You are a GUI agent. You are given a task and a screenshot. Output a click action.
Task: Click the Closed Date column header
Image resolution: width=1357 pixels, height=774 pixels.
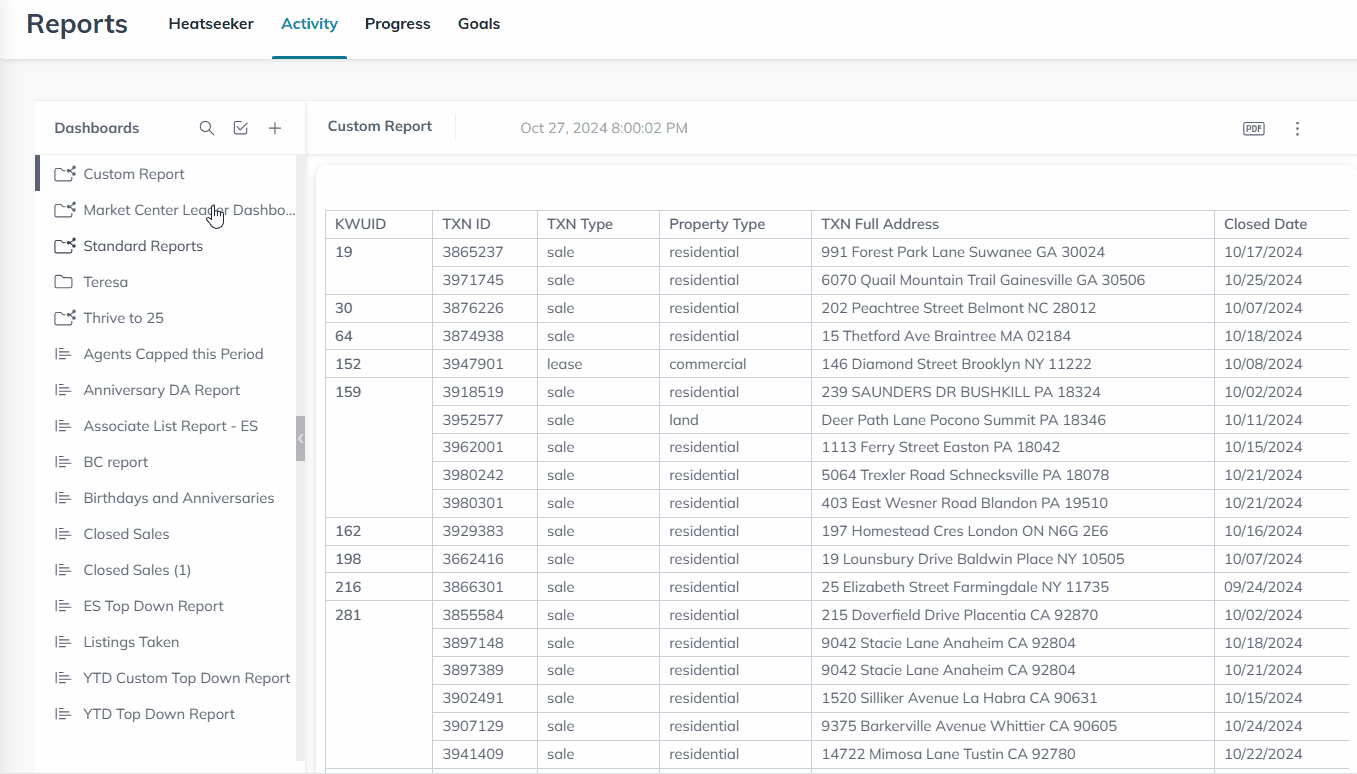pos(1284,224)
